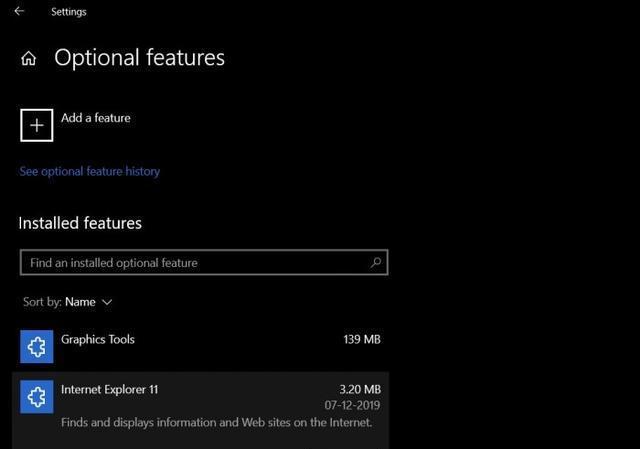This screenshot has width=640, height=449.
Task: Focus the Find an installed optional feature box
Action: [204, 262]
